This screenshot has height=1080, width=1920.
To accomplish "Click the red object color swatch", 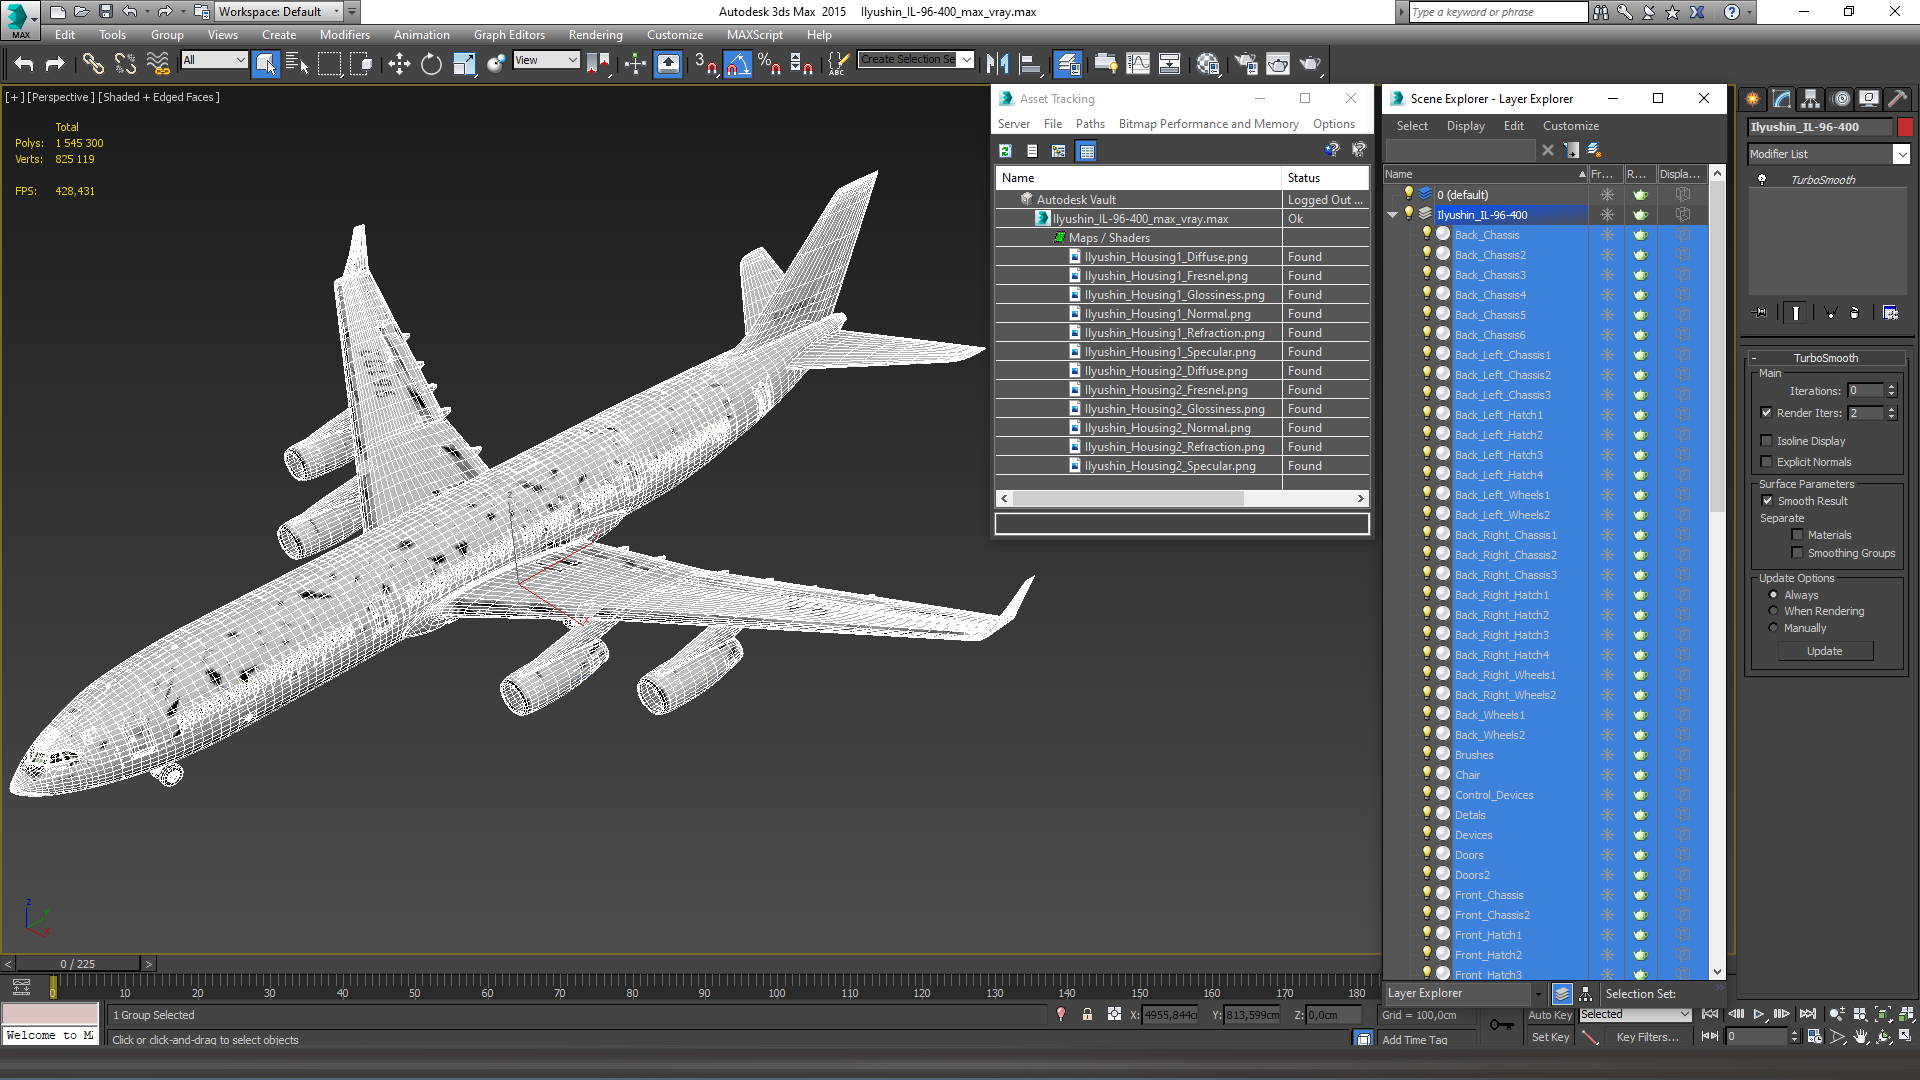I will coord(1905,127).
